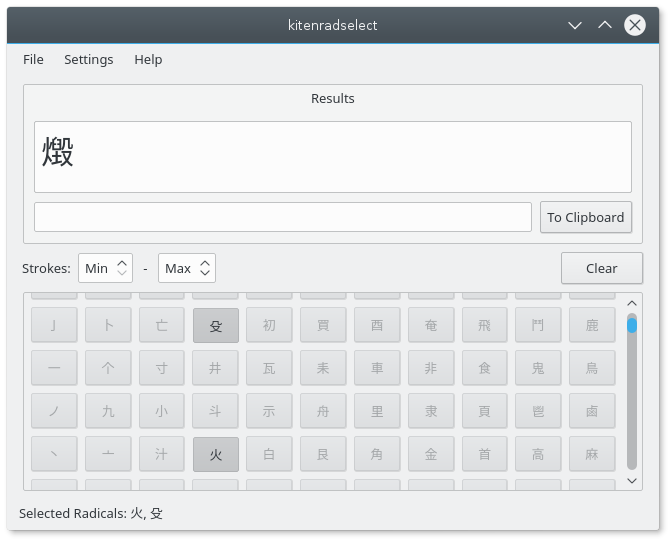The image size is (672, 543).
Task: Pick the 飛 radical button
Action: tap(485, 325)
